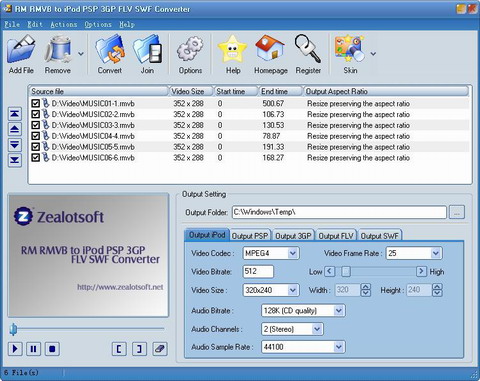Click the Output Aspect Ratio column header
This screenshot has height=381, width=480.
[387, 91]
